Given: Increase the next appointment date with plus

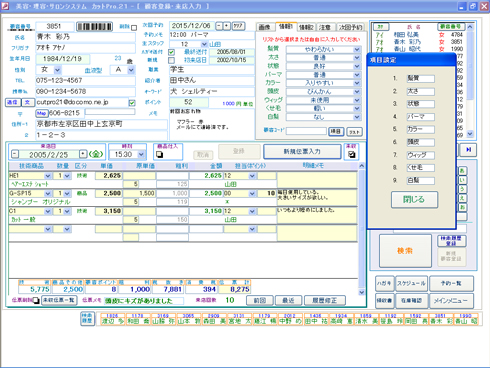Looking at the screenshot, I should pos(227,26).
